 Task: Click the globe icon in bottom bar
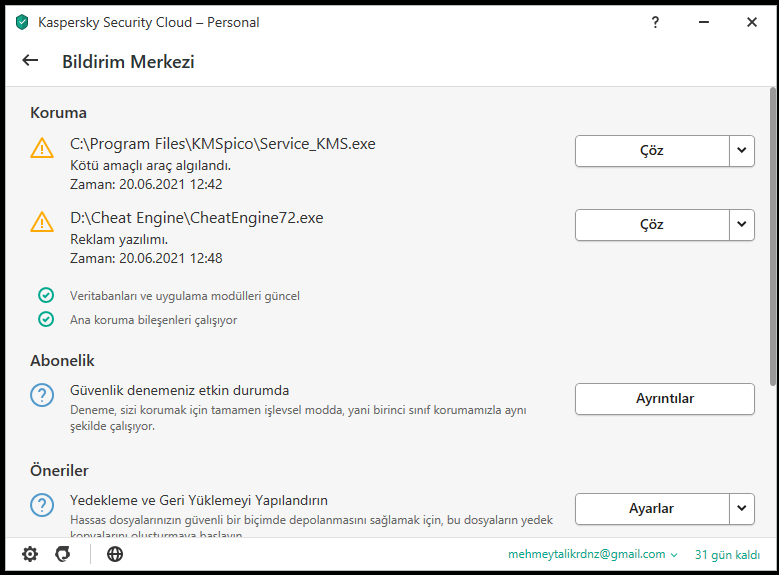coord(115,554)
